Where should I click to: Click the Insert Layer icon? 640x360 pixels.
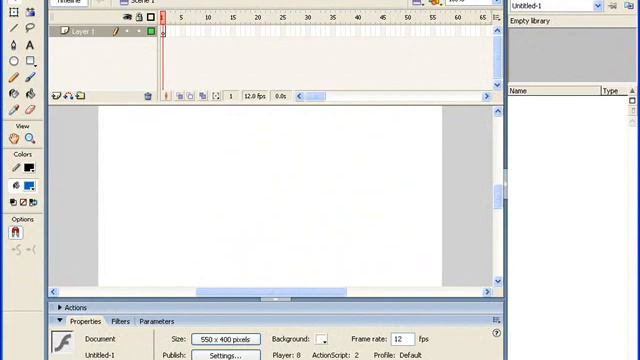pos(56,96)
